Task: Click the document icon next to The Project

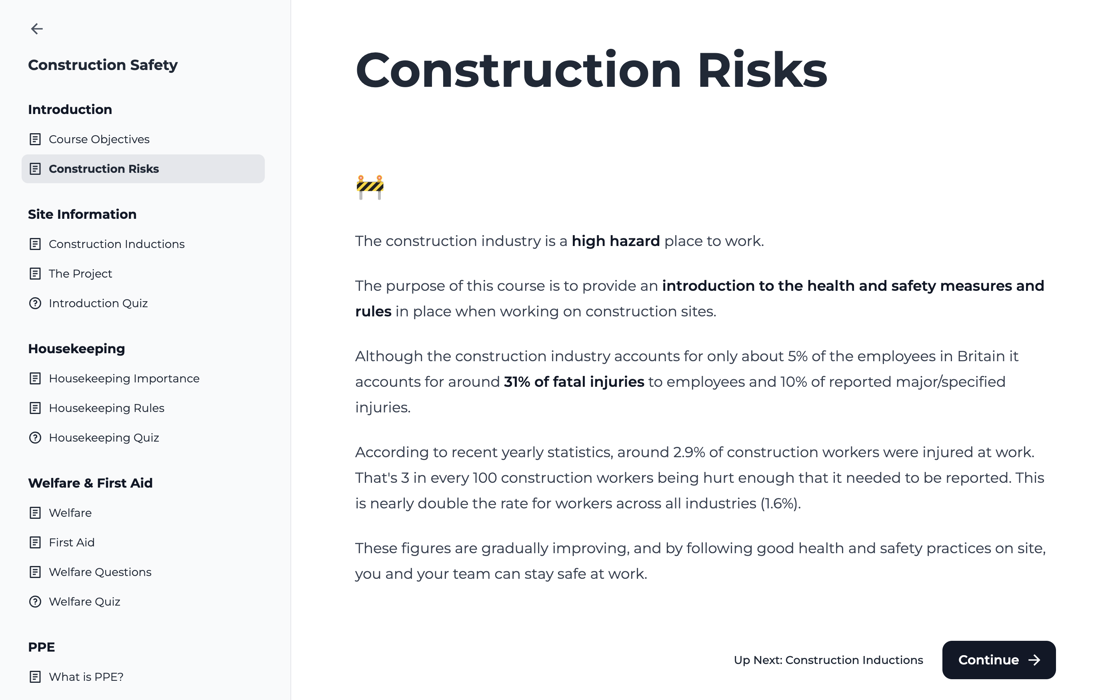Action: click(36, 273)
